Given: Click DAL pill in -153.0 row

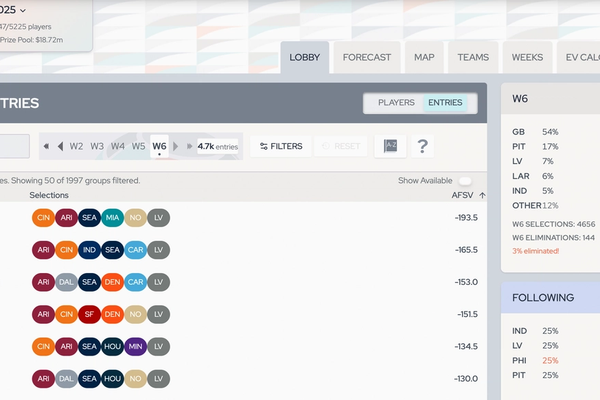Looking at the screenshot, I should pos(67,282).
